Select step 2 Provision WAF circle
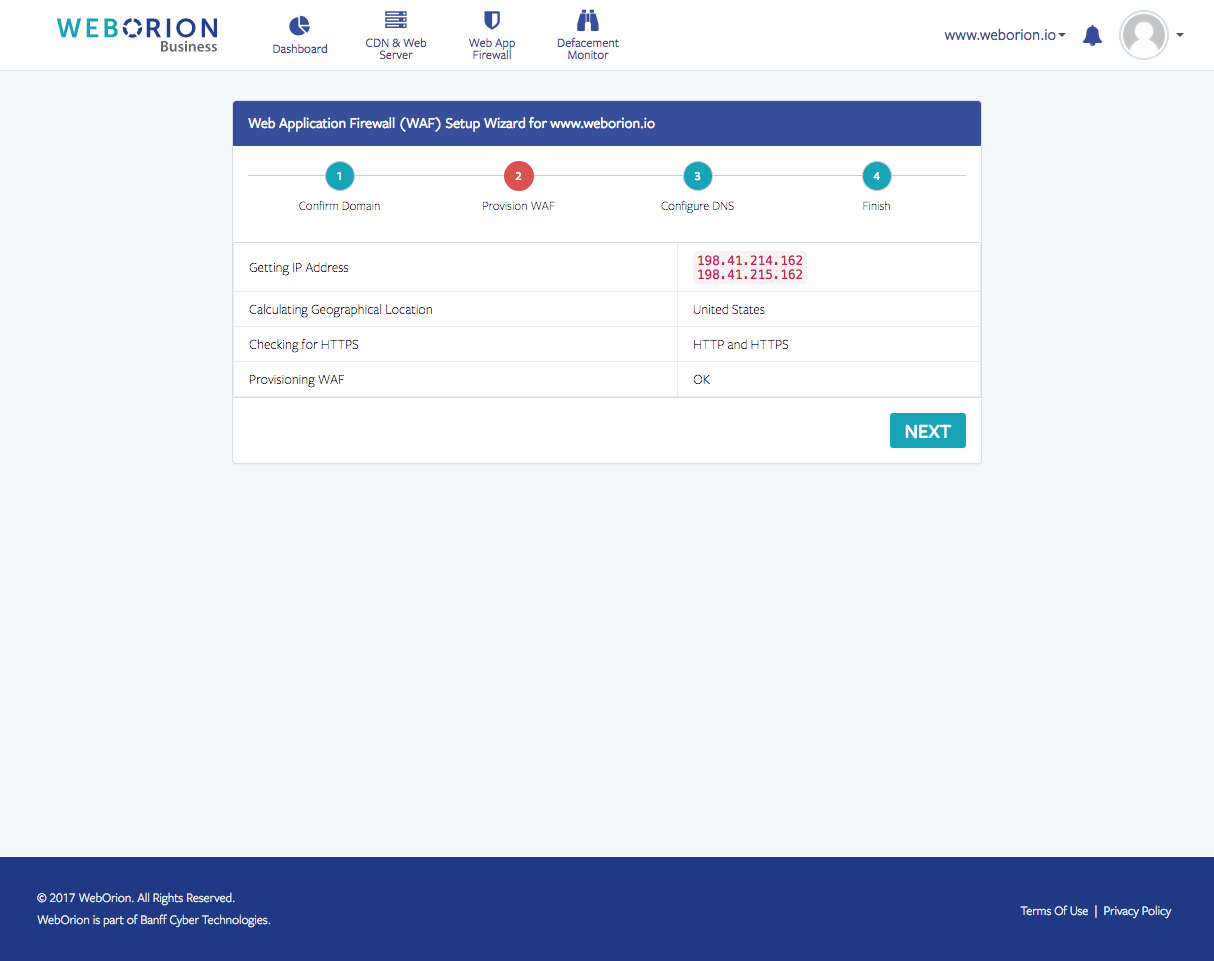Screen dimensions: 1214x961 point(518,176)
